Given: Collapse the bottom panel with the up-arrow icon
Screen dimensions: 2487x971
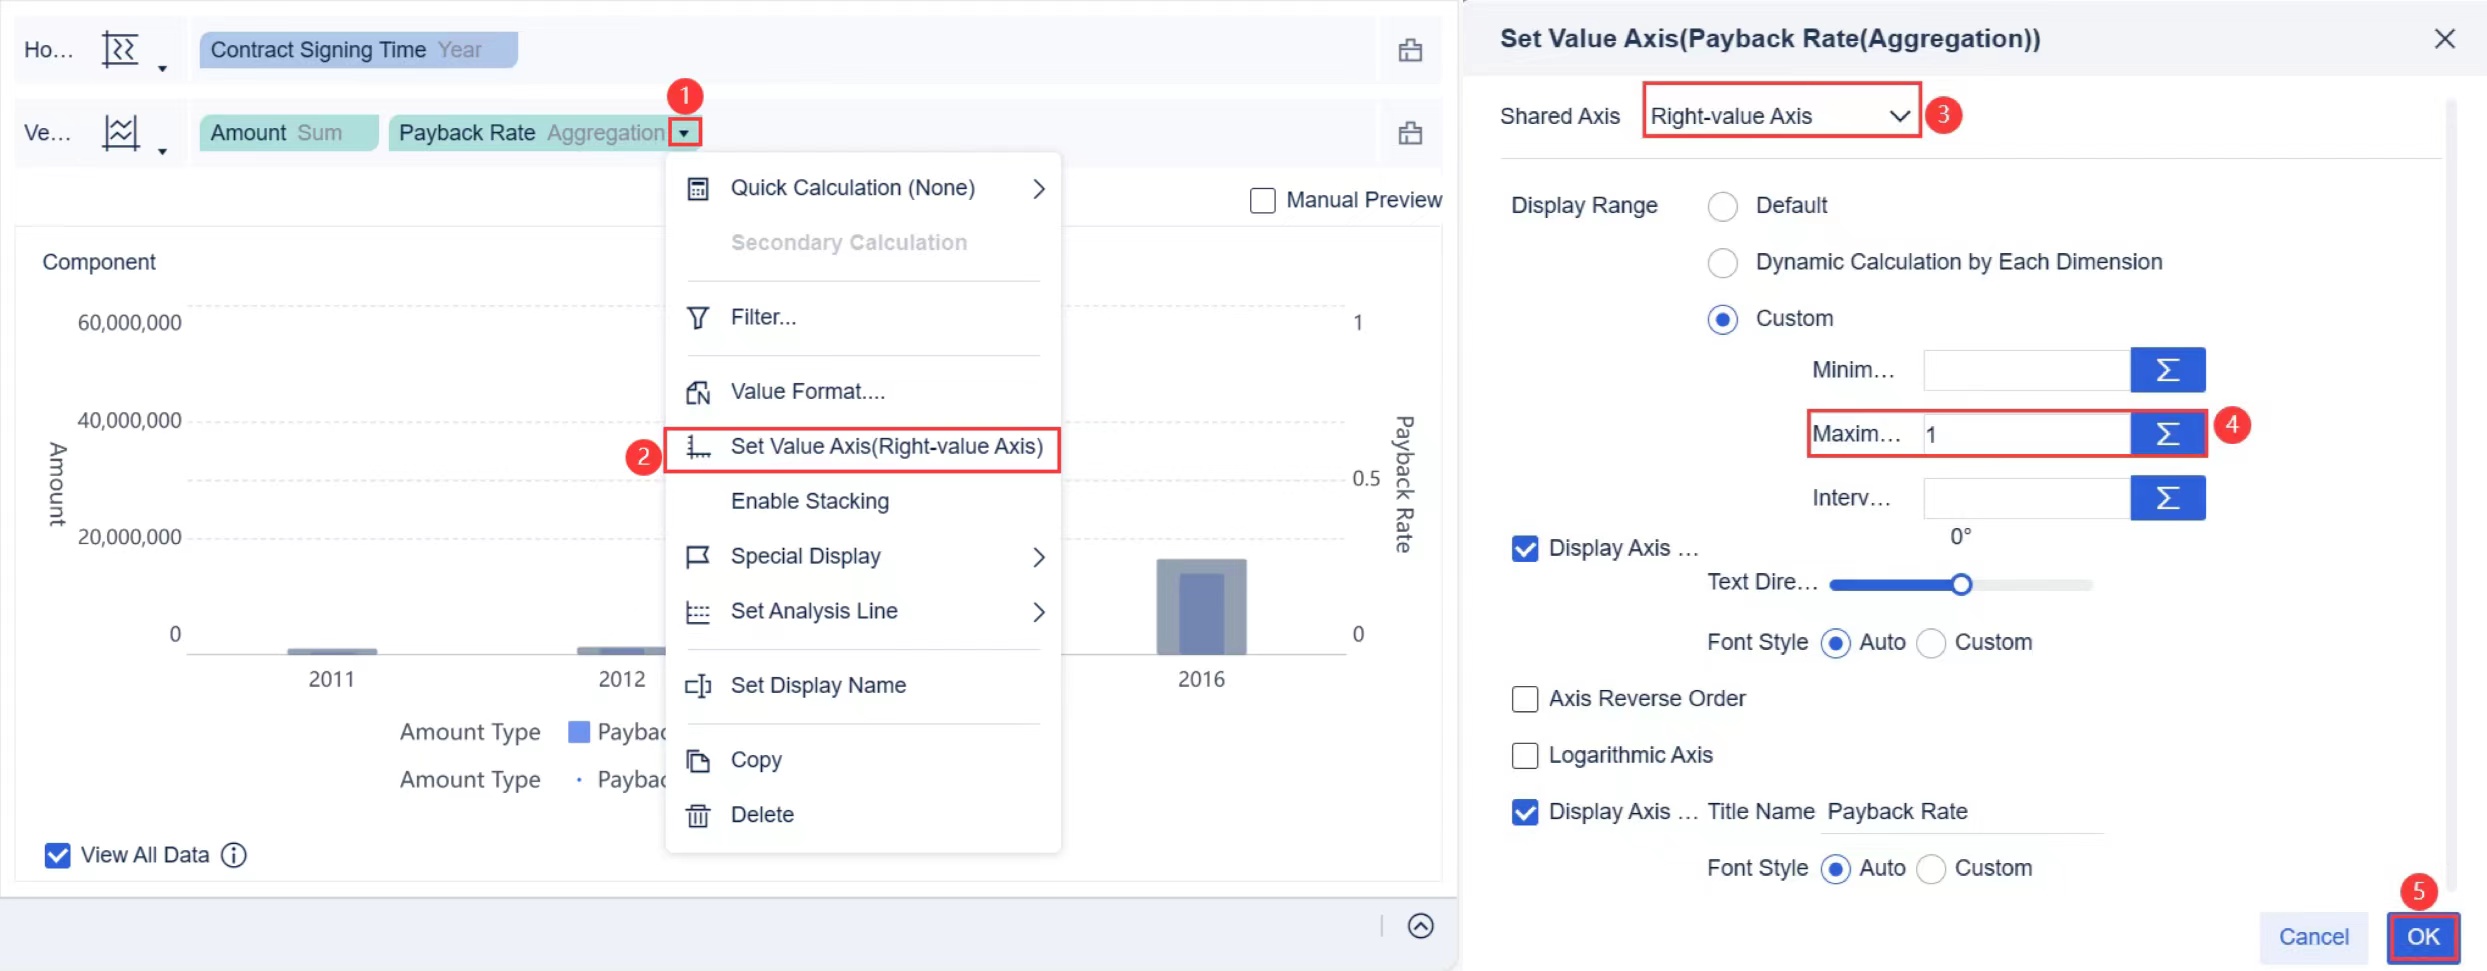Looking at the screenshot, I should tap(1420, 926).
